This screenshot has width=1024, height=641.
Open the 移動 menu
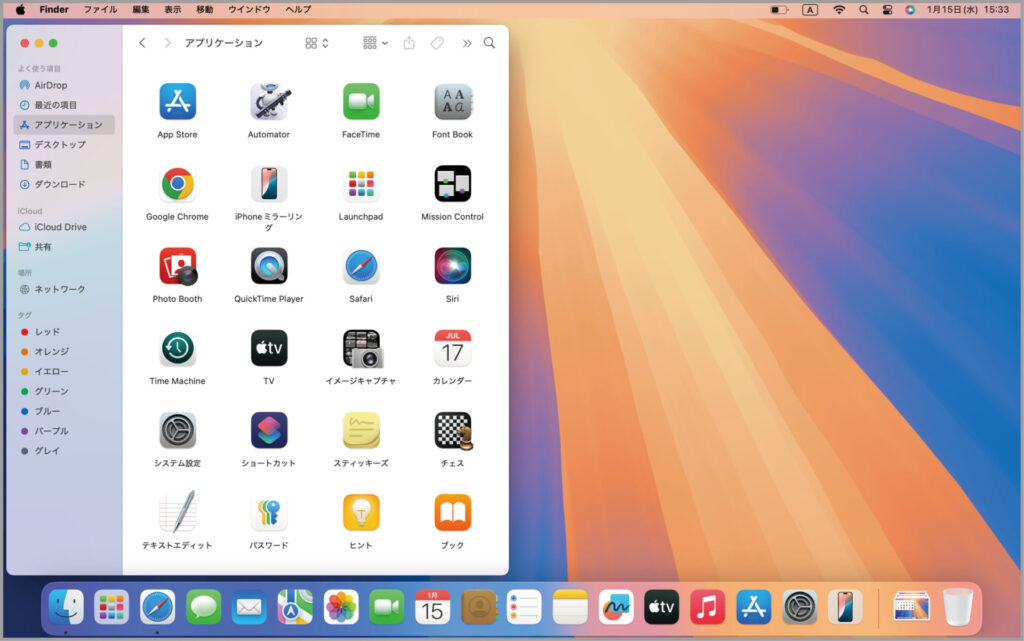(204, 9)
